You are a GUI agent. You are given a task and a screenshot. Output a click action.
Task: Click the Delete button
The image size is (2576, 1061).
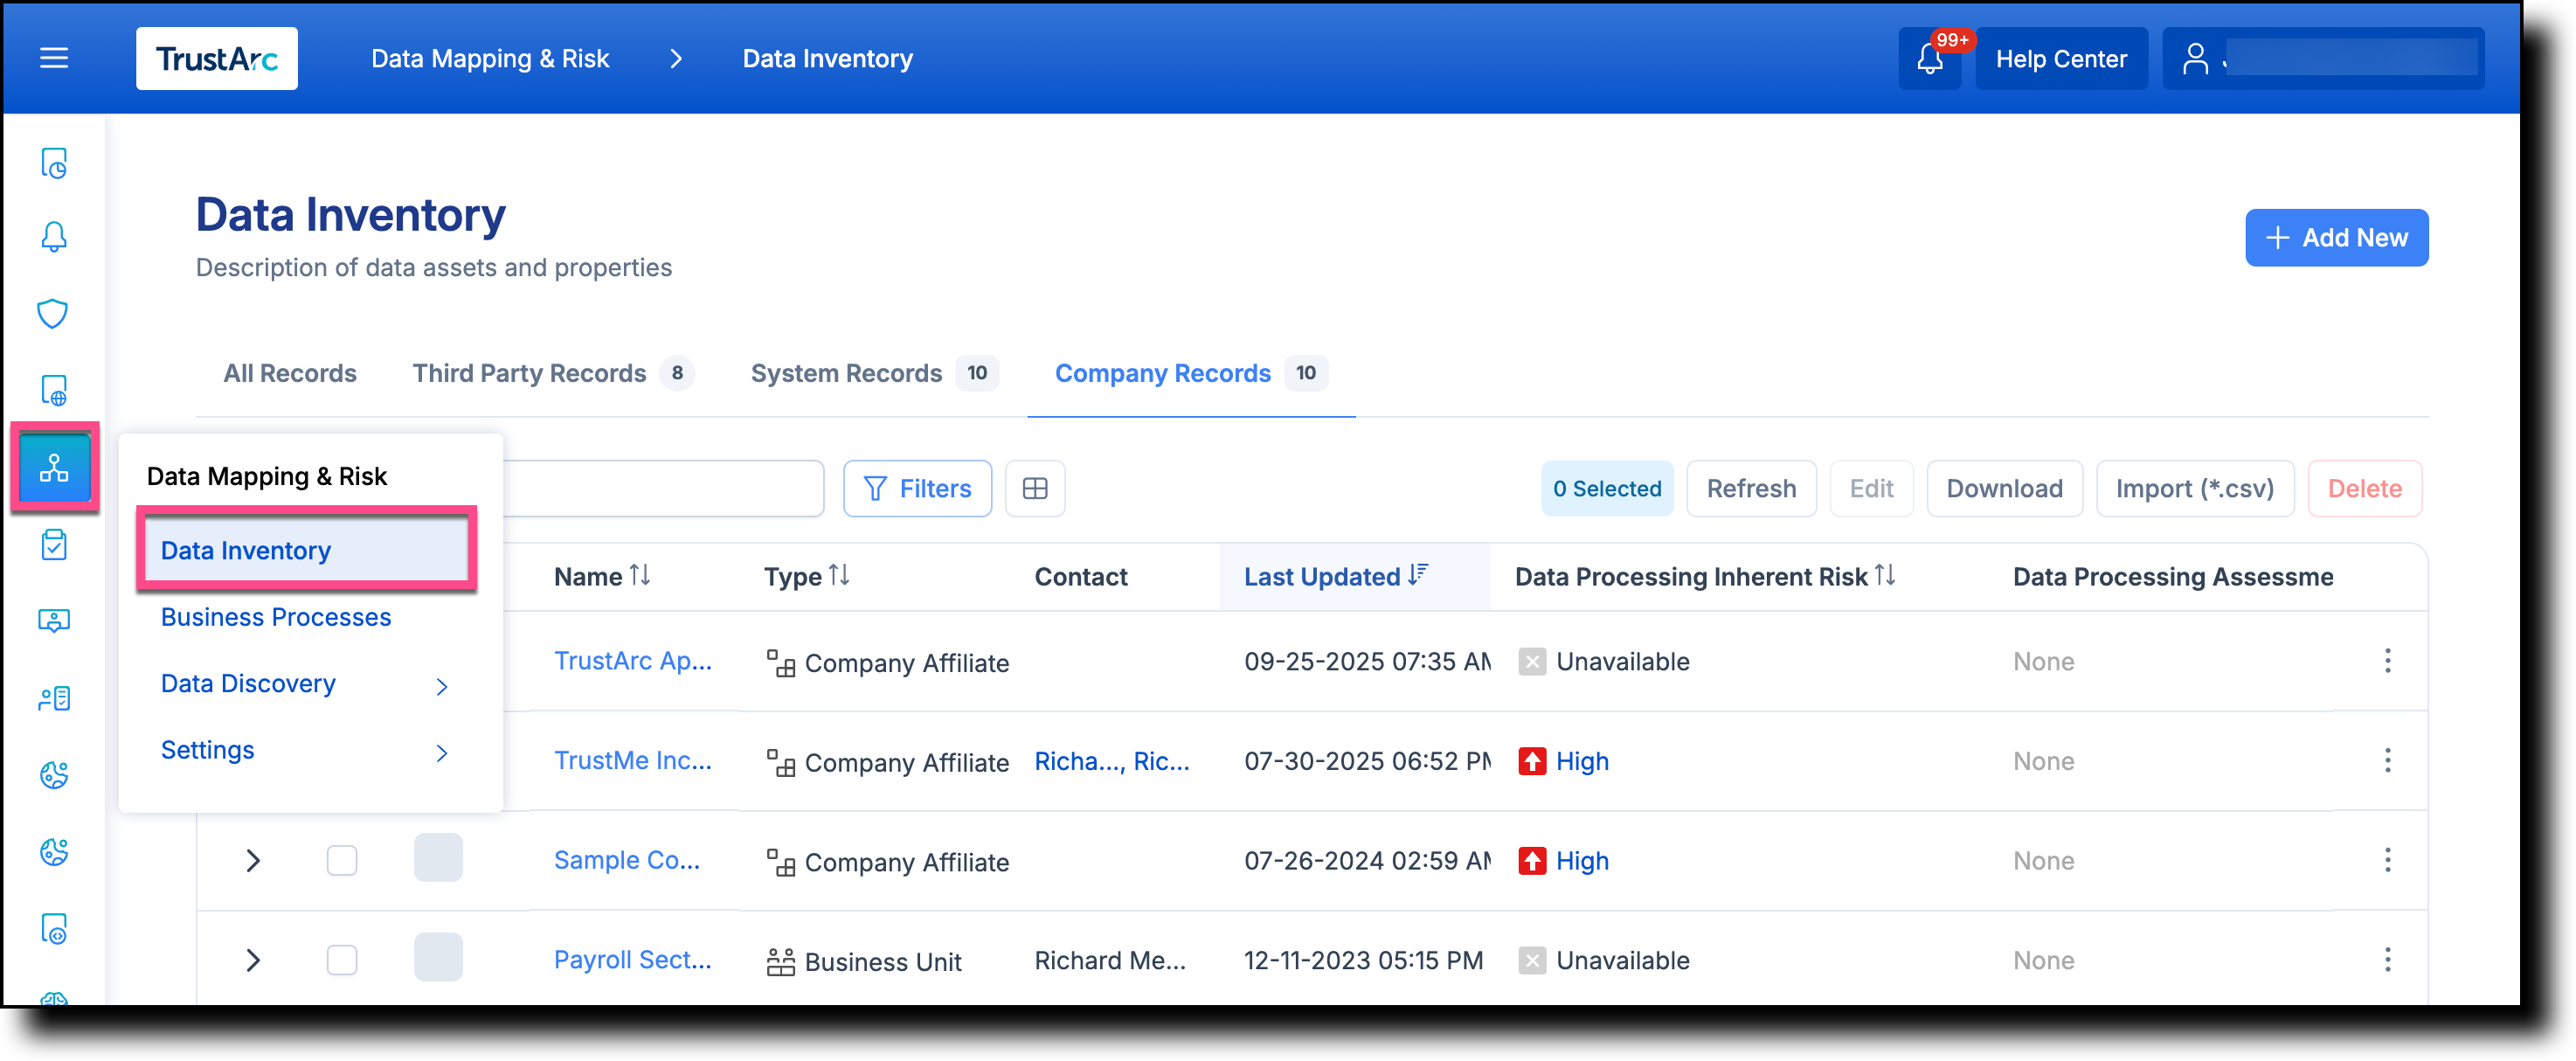[x=2364, y=489]
